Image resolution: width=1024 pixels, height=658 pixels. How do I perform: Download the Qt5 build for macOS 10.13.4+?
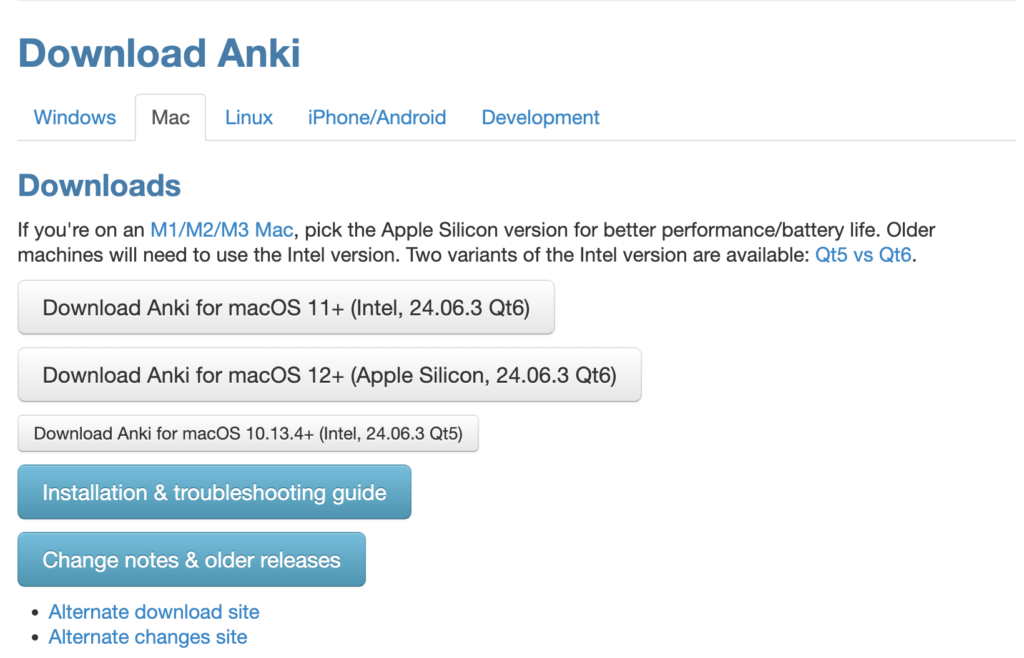click(247, 433)
